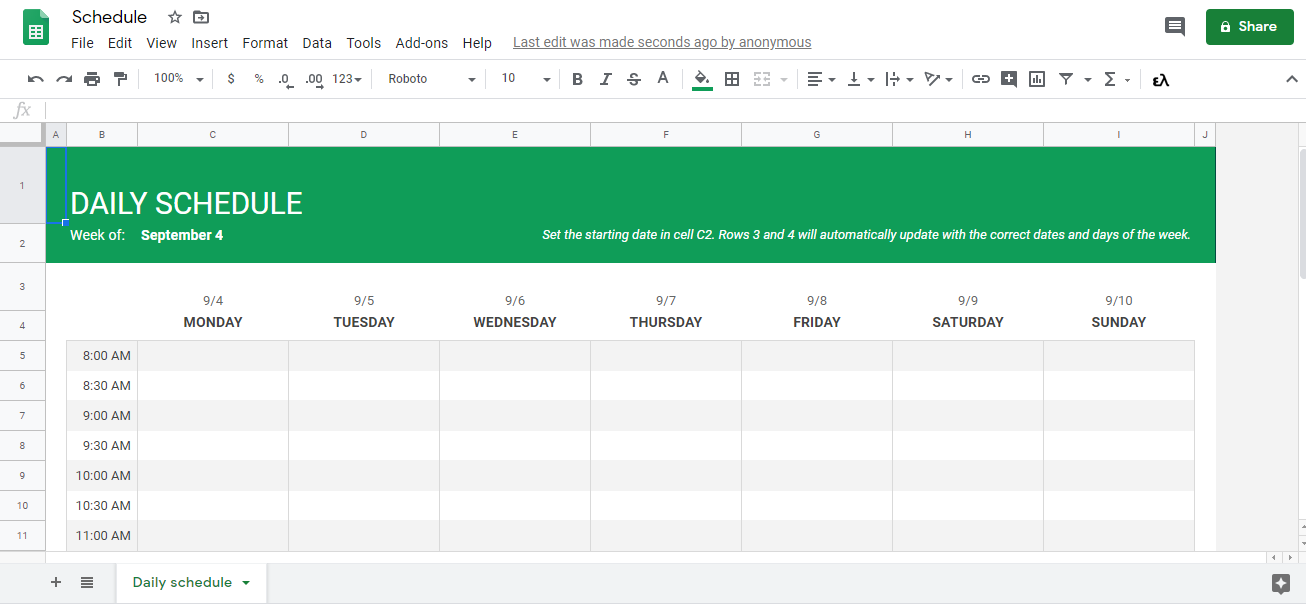Open the font size dropdown showing 10

coord(526,79)
